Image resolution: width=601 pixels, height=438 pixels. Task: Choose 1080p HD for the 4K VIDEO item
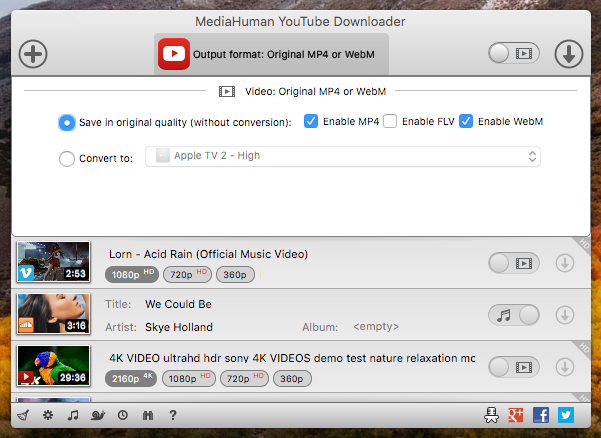189,379
